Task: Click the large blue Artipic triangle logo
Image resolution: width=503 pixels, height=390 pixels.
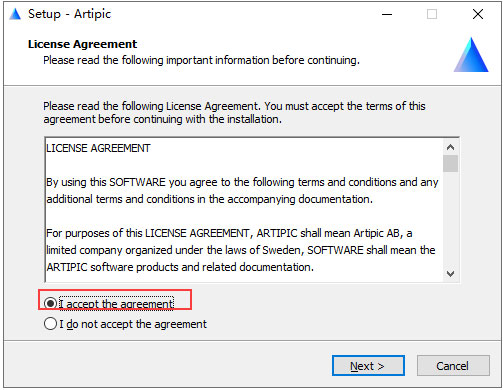Action: pyautogui.click(x=471, y=54)
